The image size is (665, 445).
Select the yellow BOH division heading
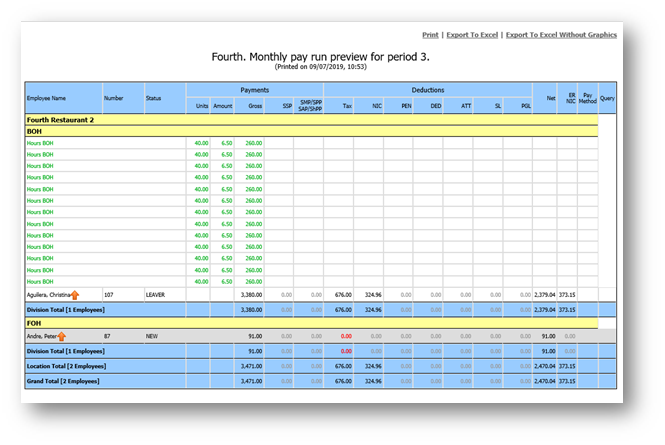coord(34,131)
